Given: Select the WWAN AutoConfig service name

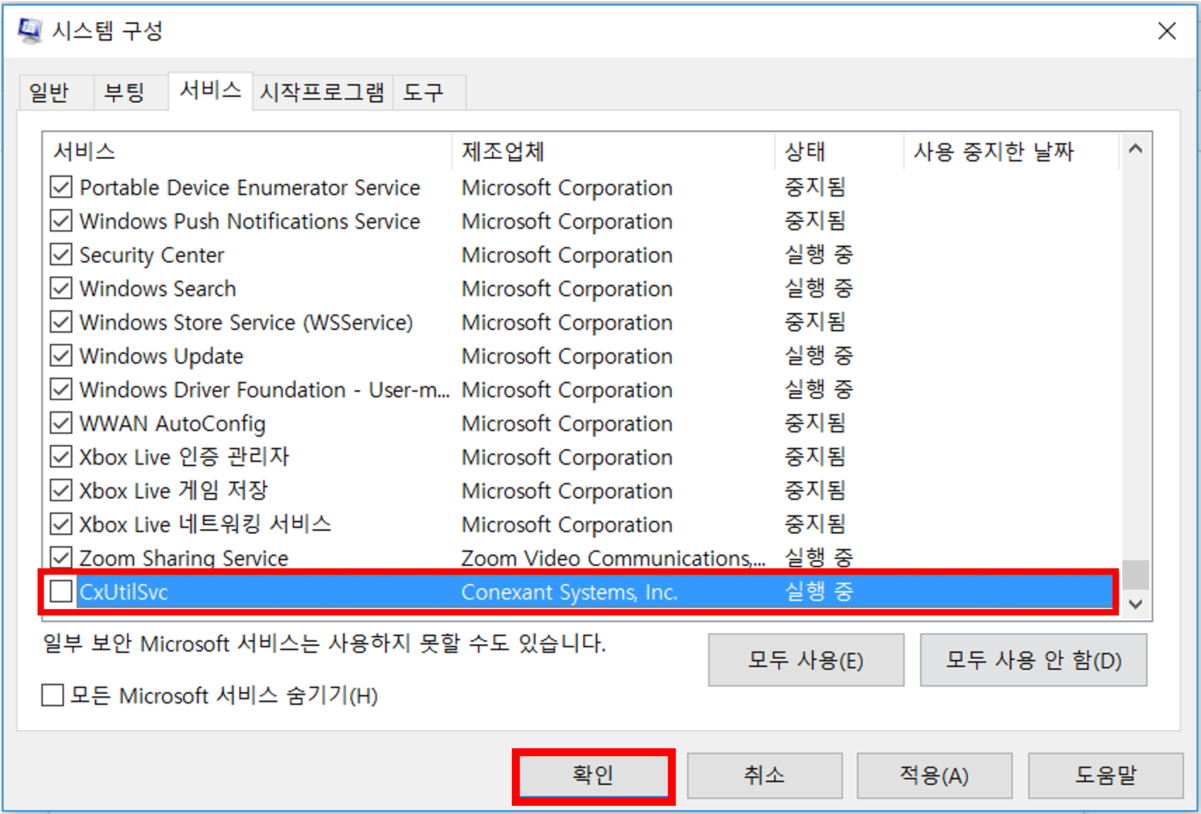Looking at the screenshot, I should (x=172, y=424).
